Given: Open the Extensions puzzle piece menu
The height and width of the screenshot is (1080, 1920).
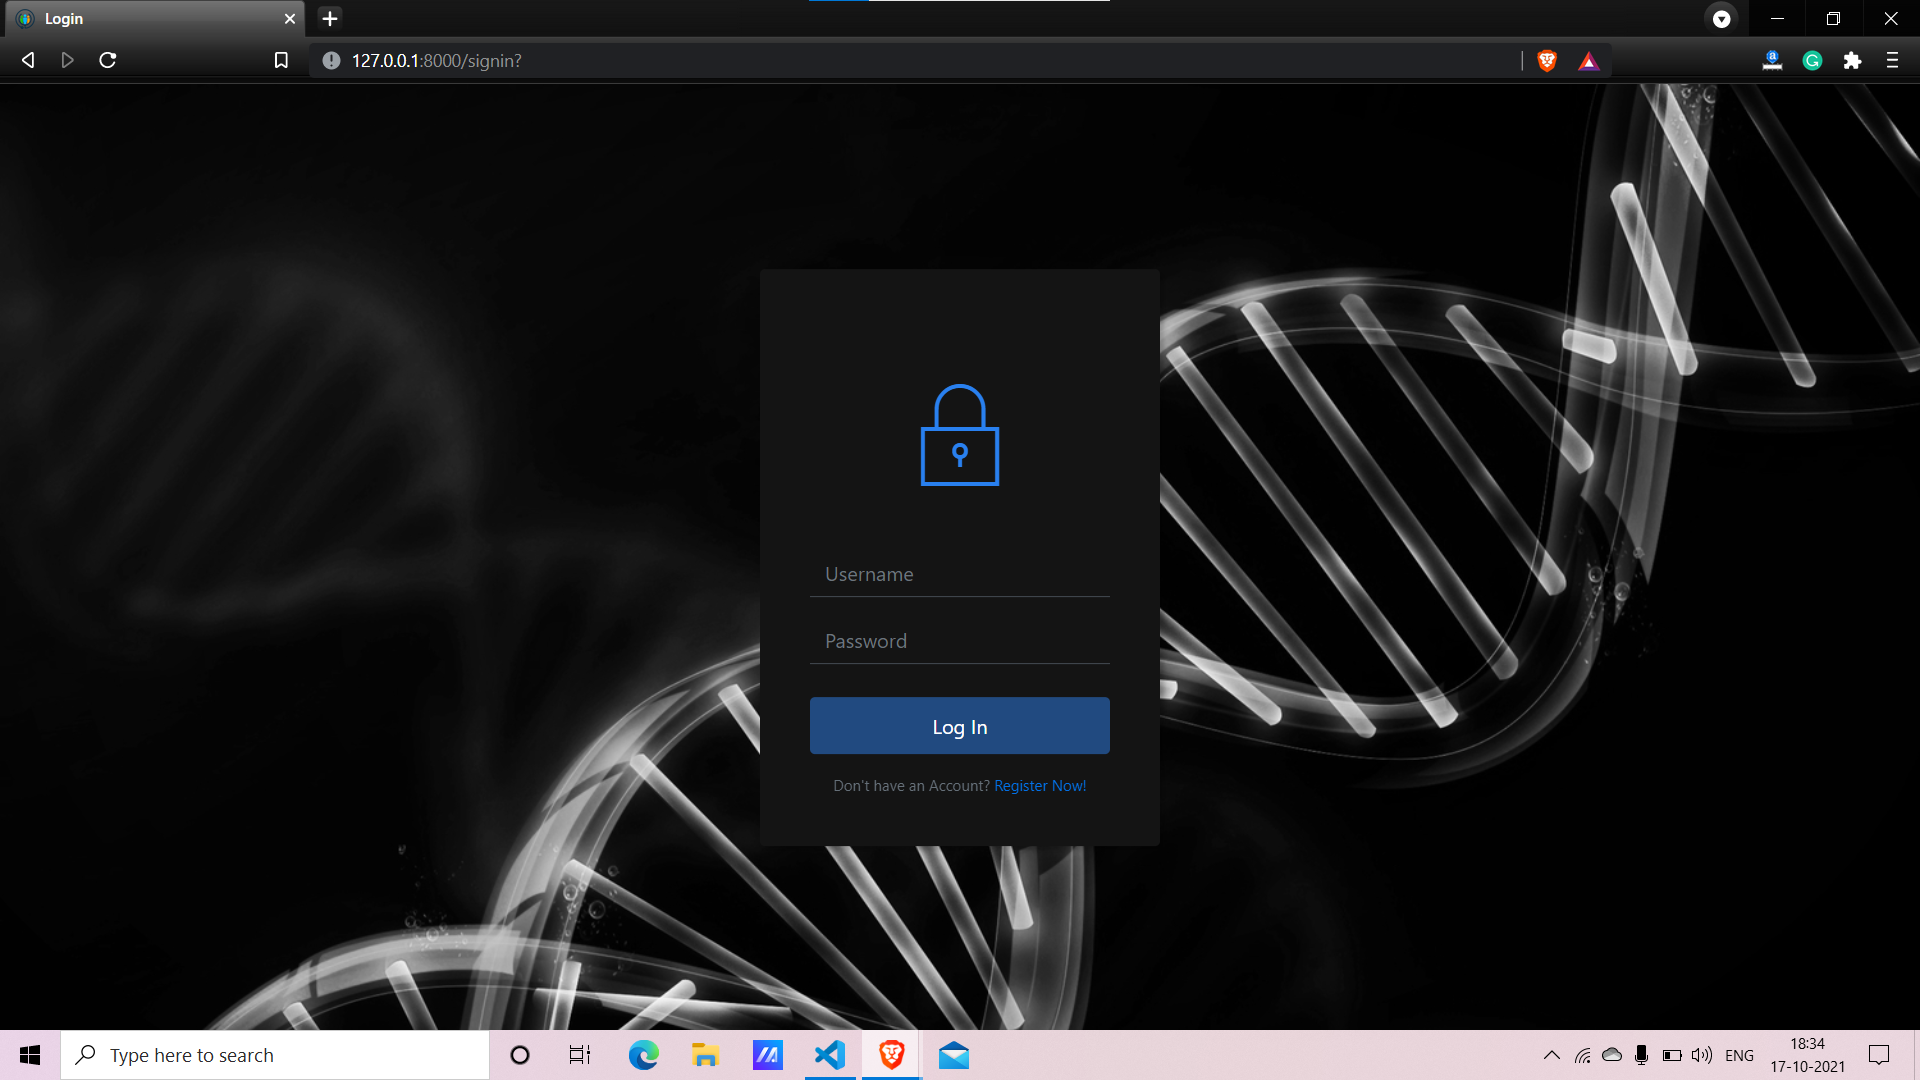Looking at the screenshot, I should [x=1852, y=61].
